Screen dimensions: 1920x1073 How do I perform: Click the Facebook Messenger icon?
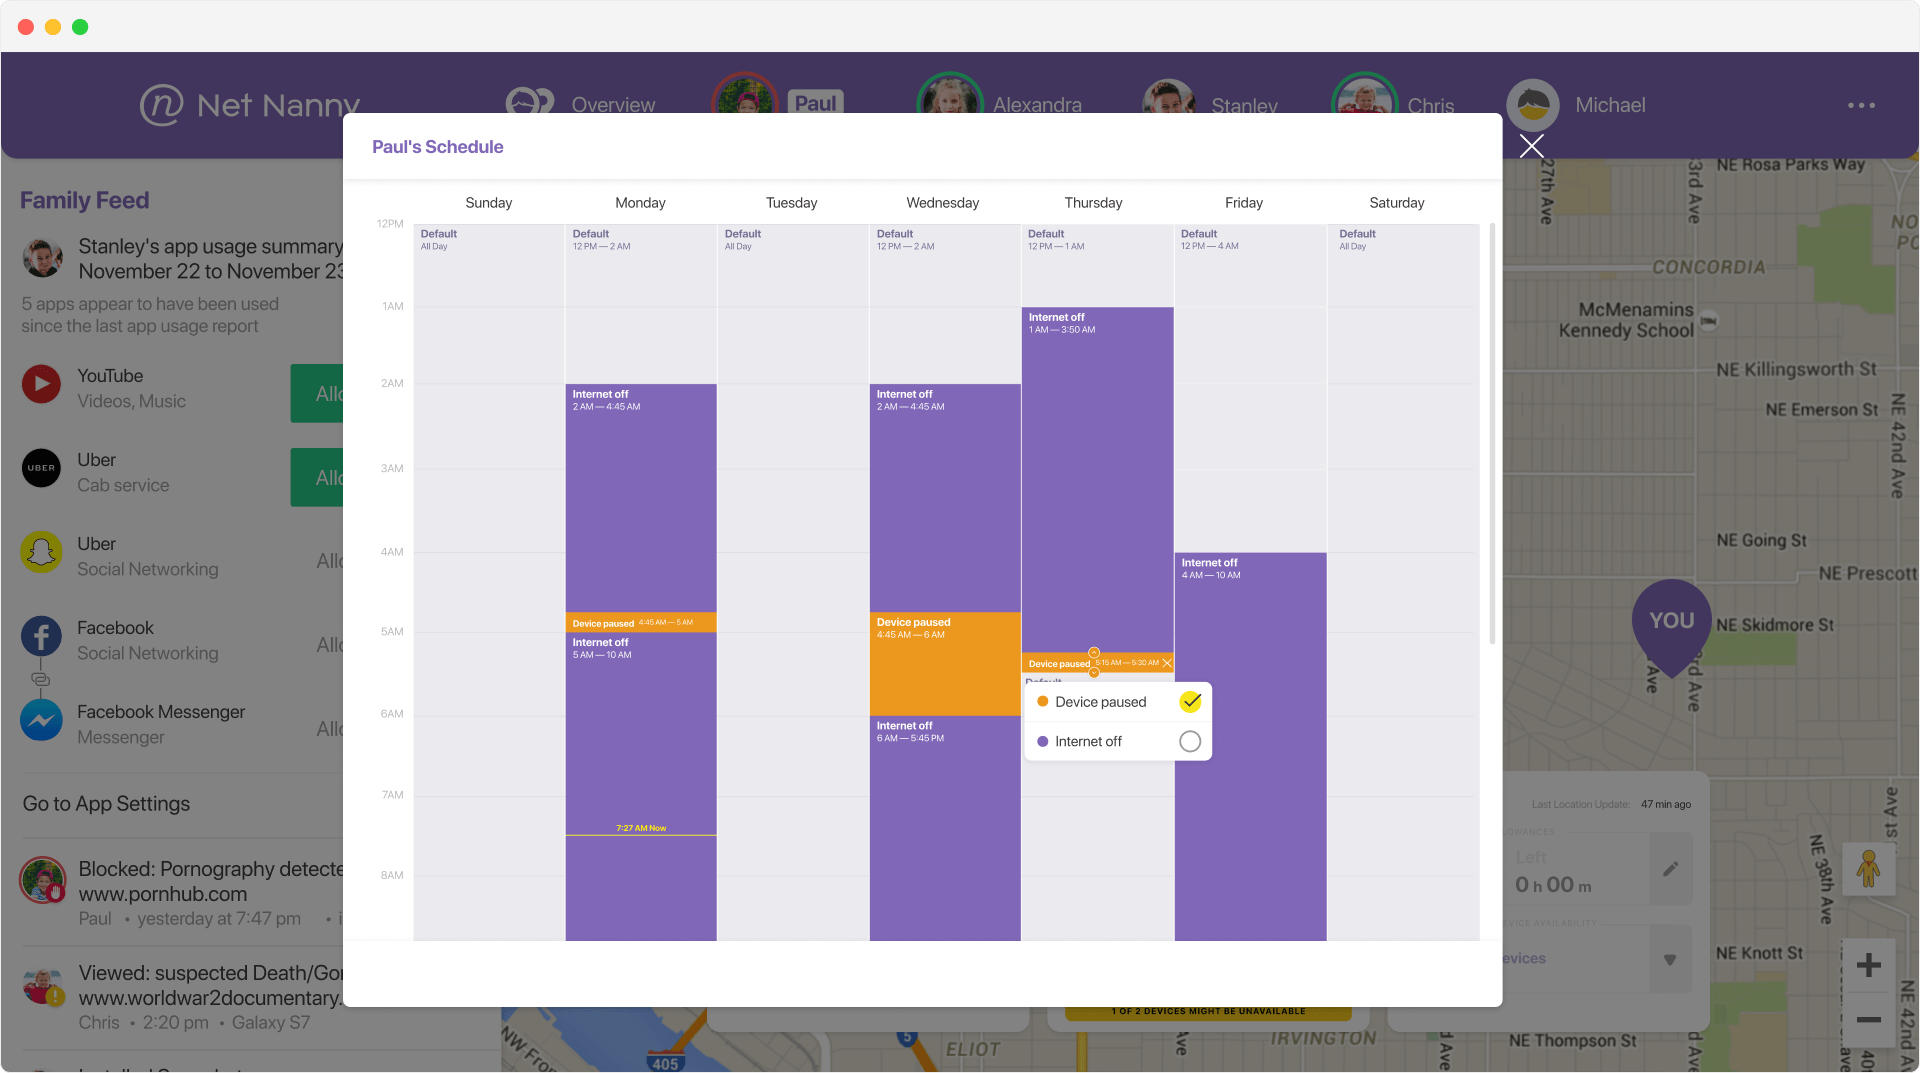41,720
